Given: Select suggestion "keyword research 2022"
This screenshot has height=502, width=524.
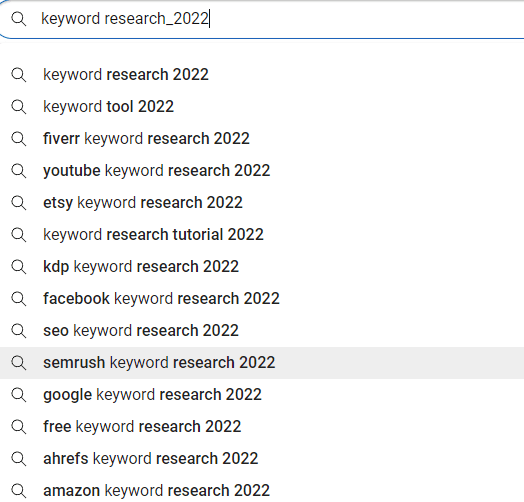Looking at the screenshot, I should click(x=262, y=75).
